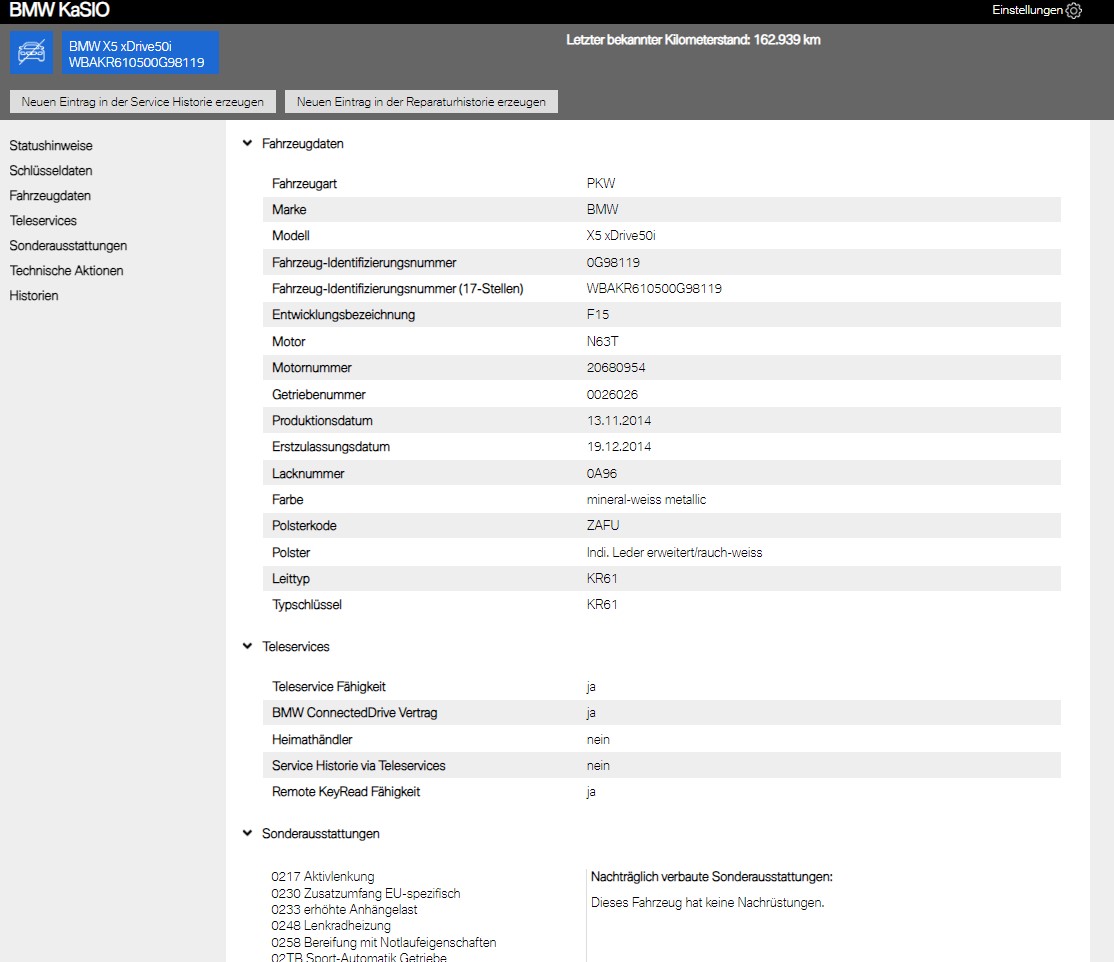1114x962 pixels.
Task: Select the 17-digit VIN value in table
Action: (654, 288)
